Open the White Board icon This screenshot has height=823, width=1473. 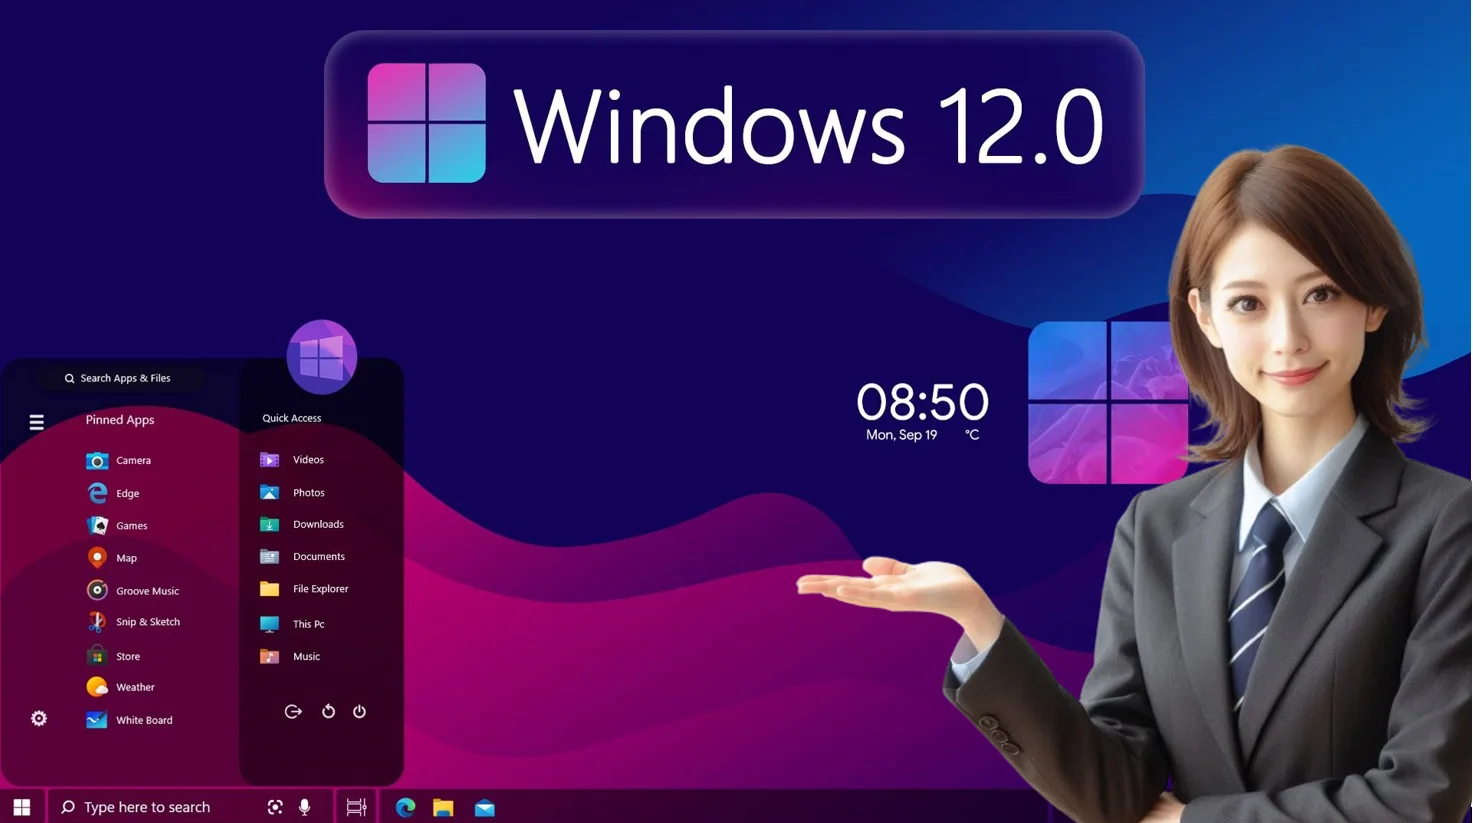(97, 720)
